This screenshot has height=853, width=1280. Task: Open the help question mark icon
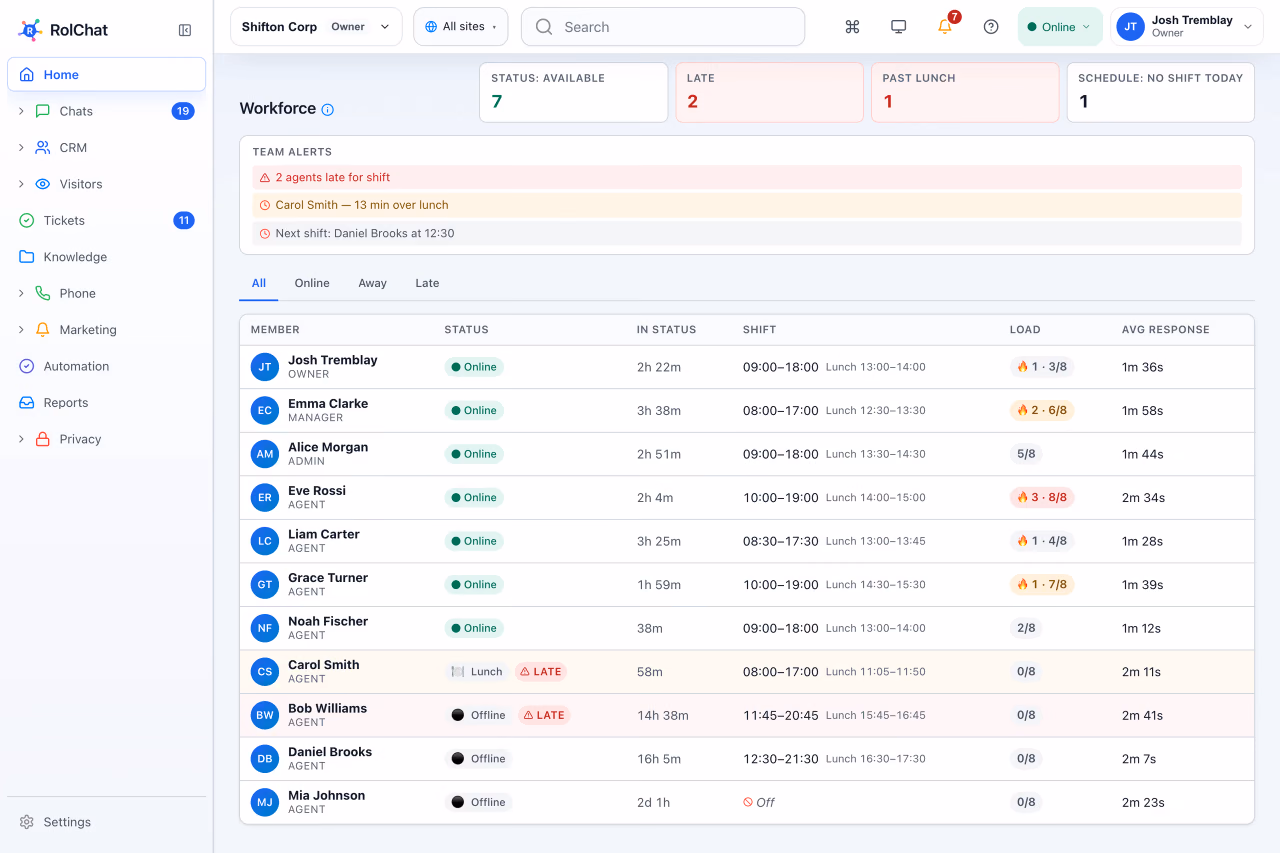coord(991,27)
